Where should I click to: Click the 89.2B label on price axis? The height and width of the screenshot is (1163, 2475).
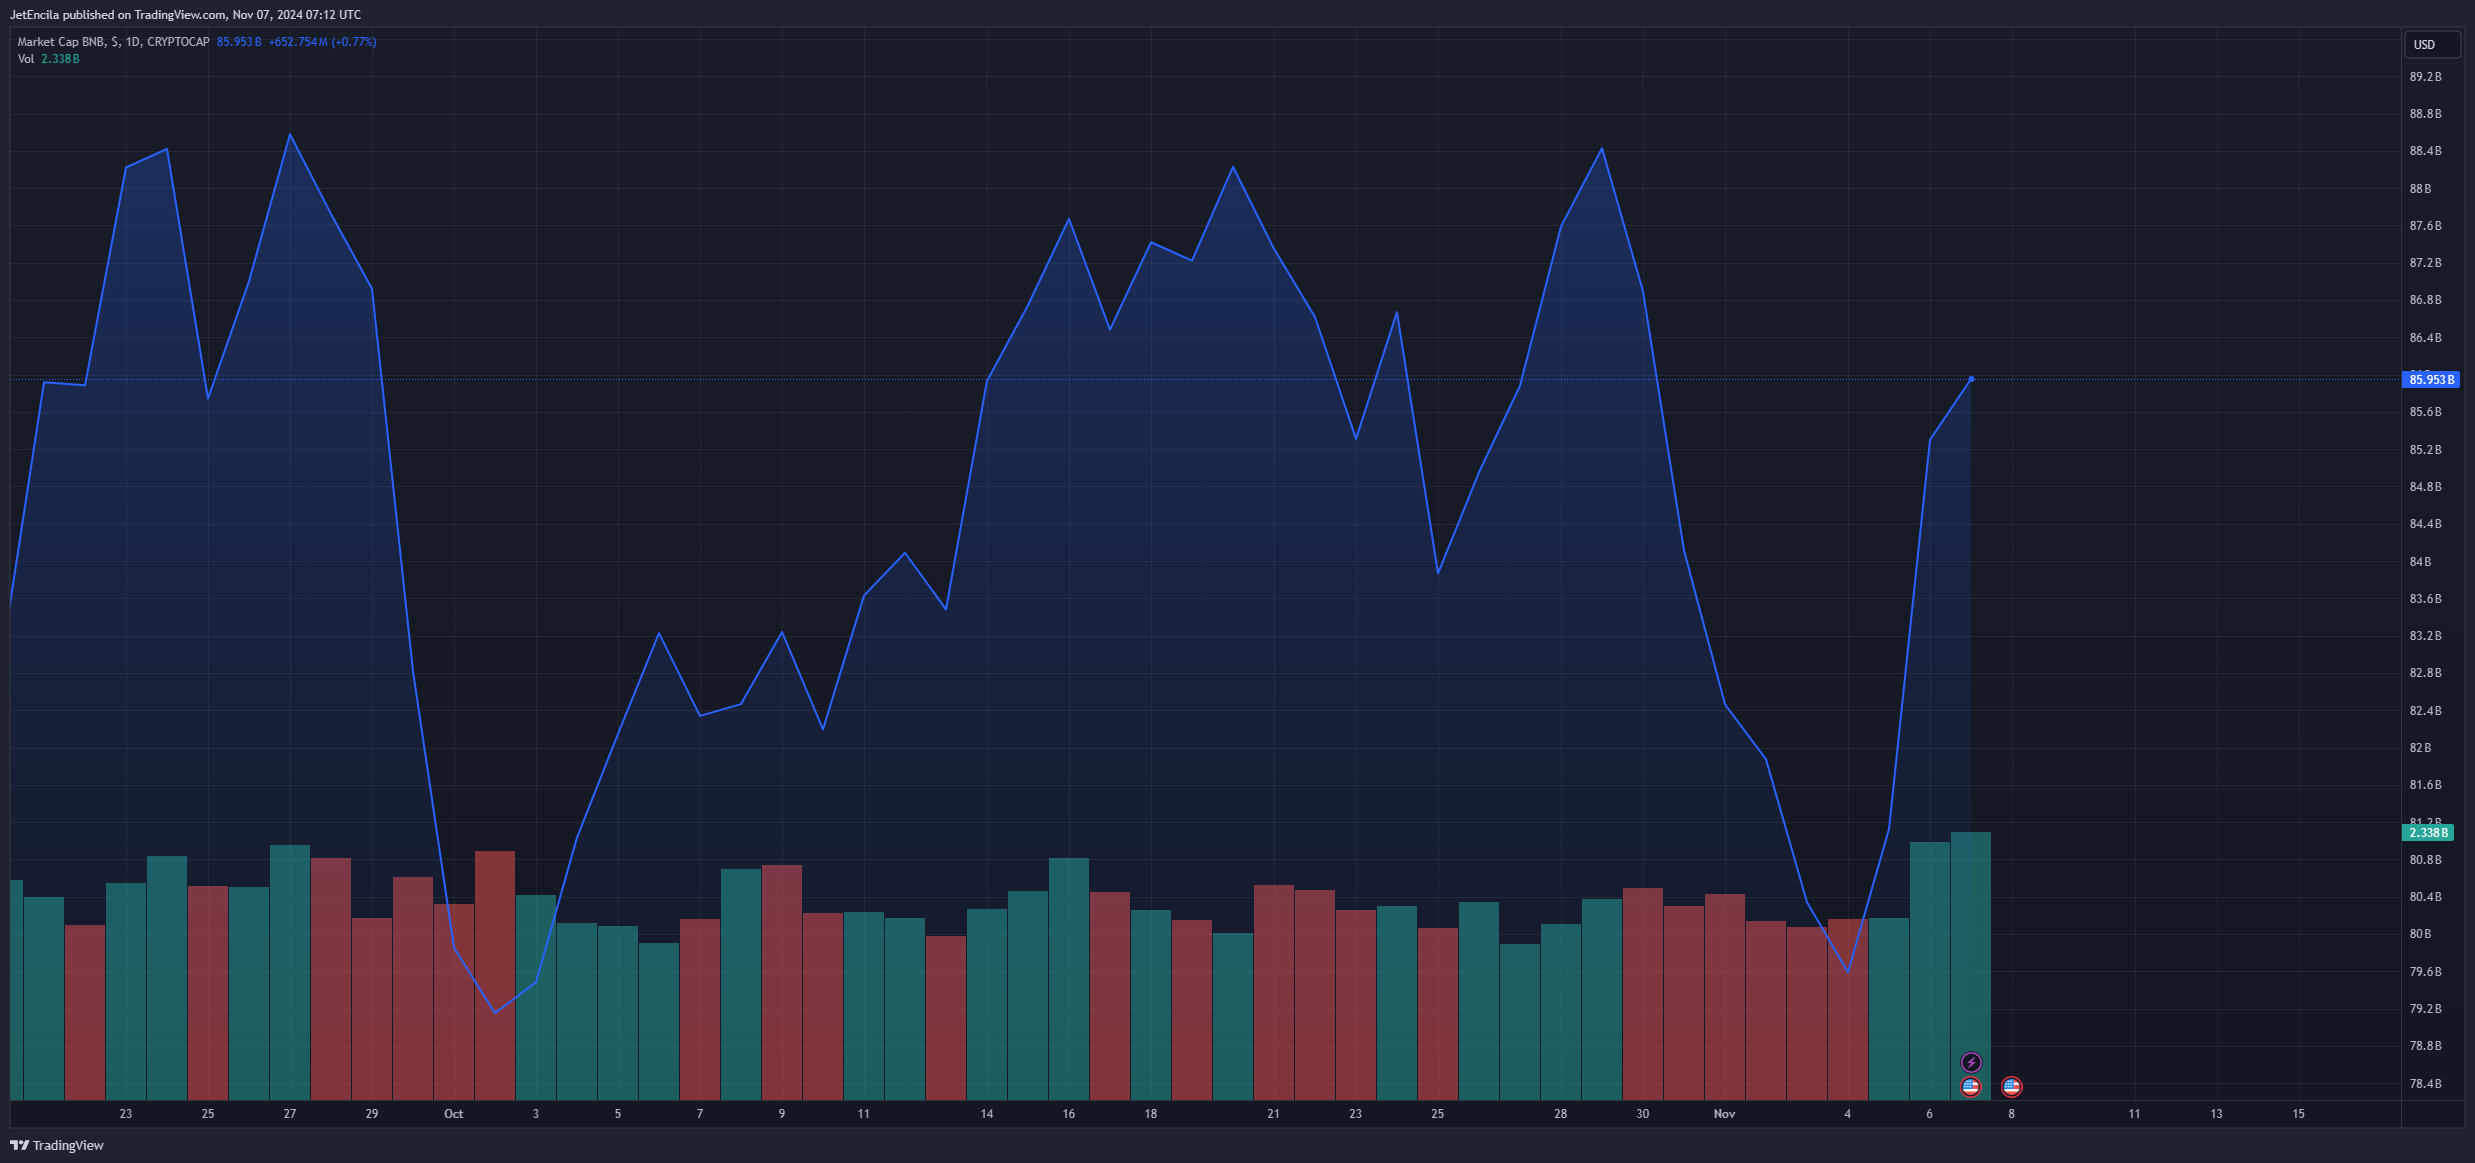point(2425,77)
